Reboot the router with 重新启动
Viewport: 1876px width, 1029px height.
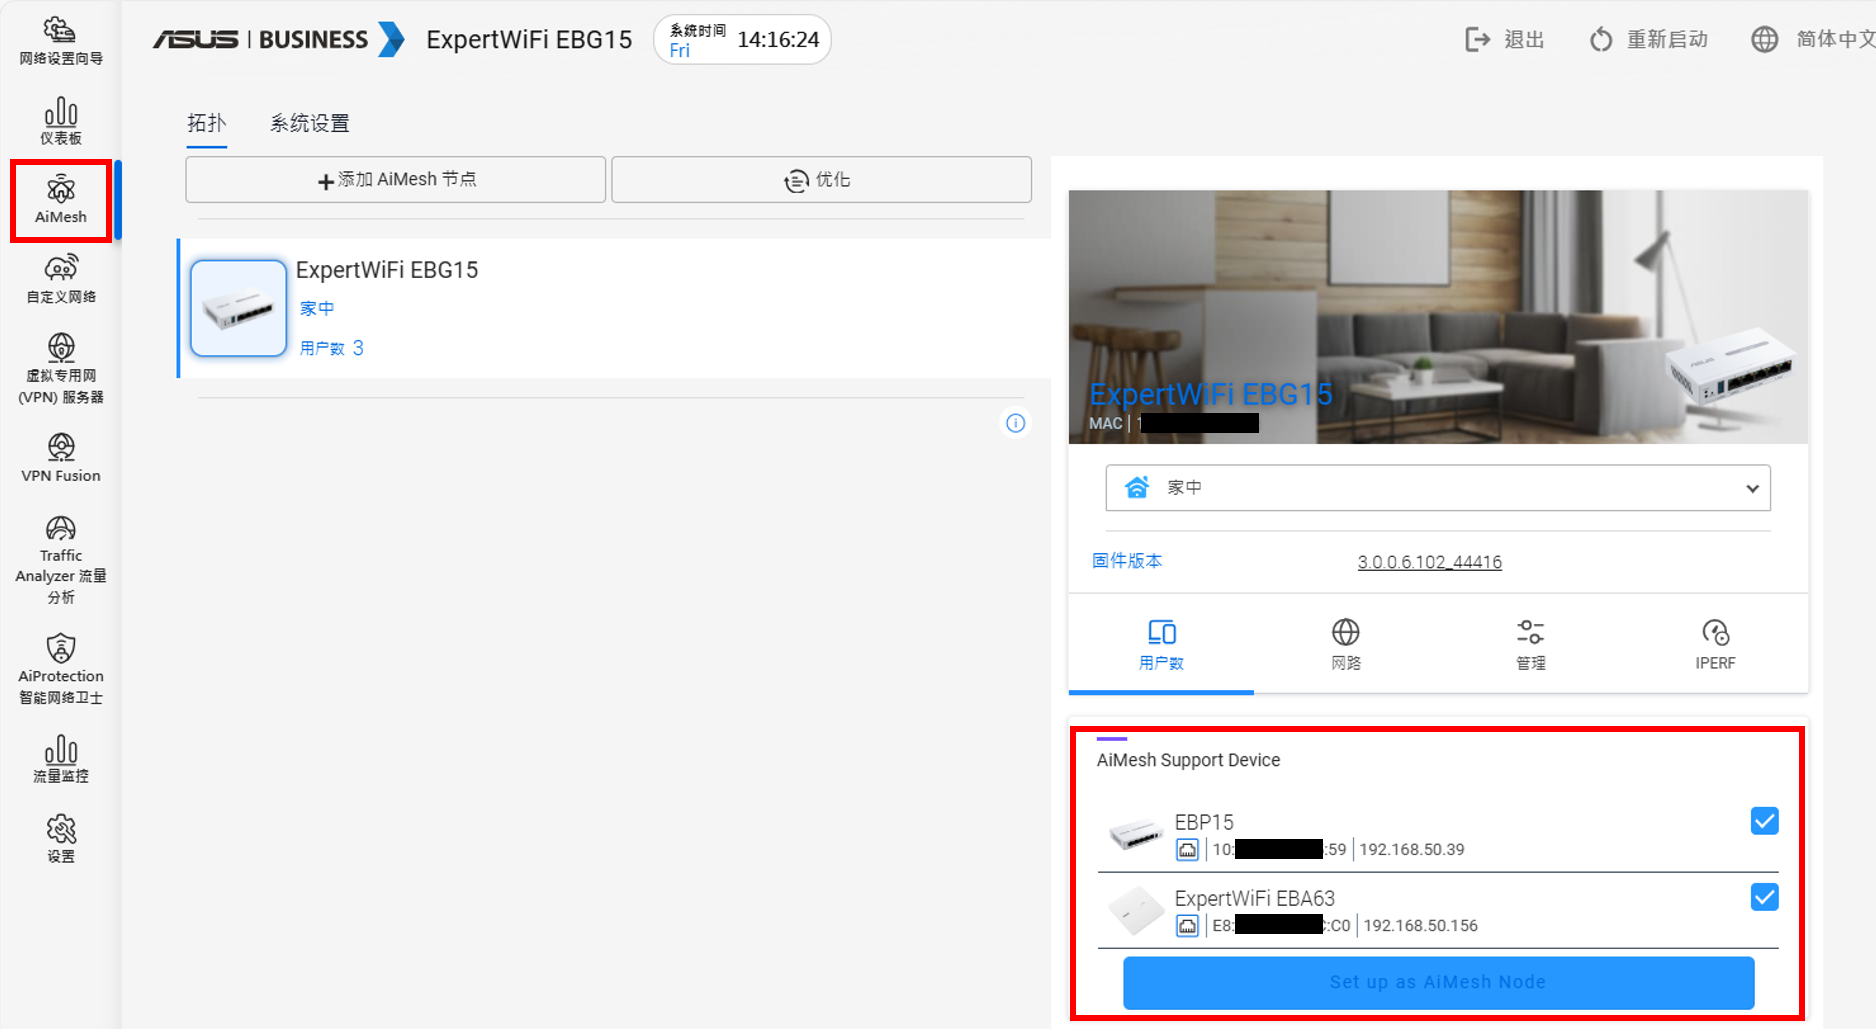pyautogui.click(x=1648, y=39)
